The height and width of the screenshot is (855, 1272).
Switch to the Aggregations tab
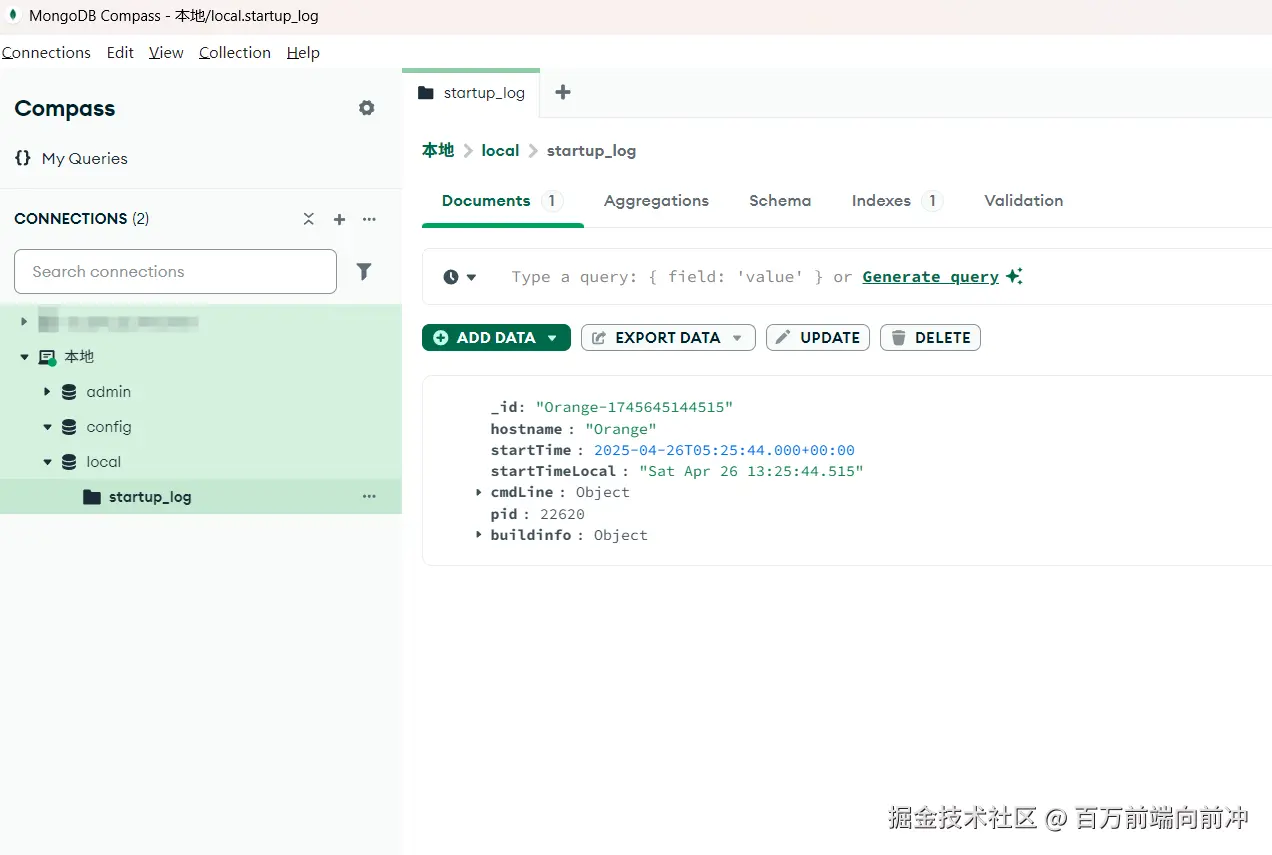pos(656,201)
